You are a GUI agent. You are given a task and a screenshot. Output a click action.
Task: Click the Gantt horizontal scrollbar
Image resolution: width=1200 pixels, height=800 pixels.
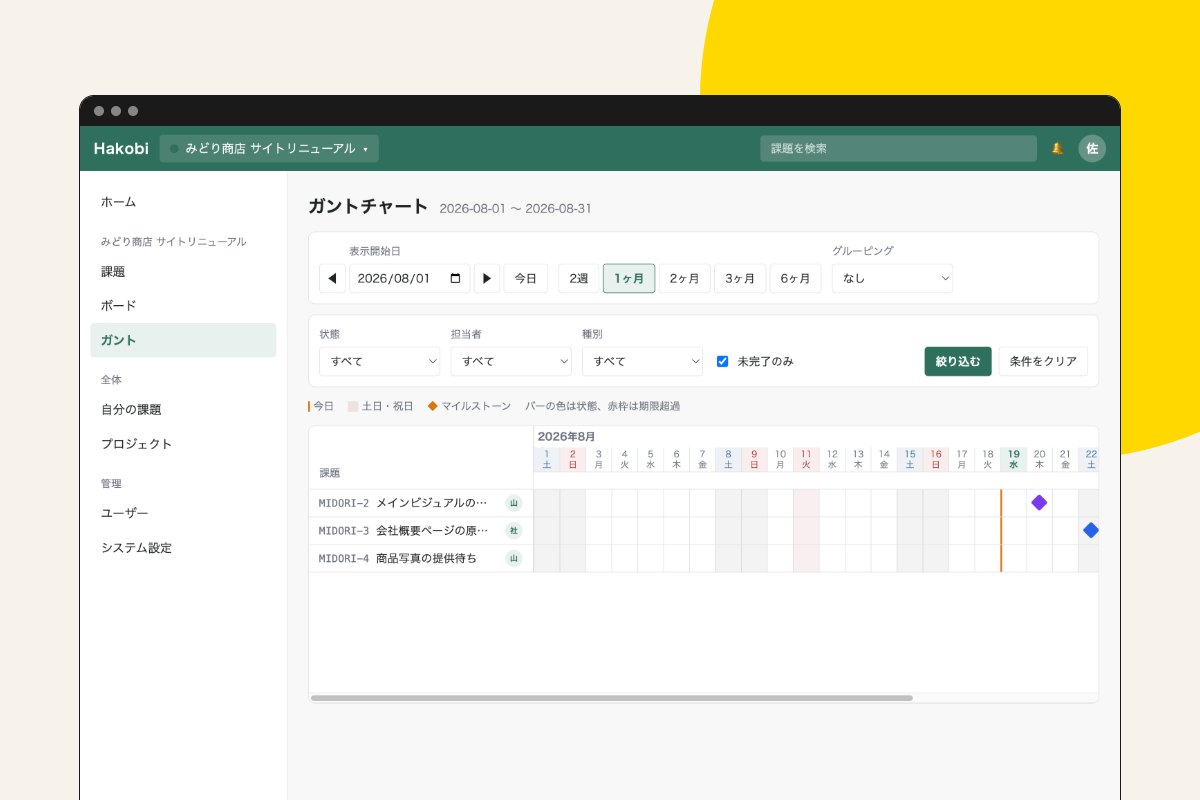612,698
